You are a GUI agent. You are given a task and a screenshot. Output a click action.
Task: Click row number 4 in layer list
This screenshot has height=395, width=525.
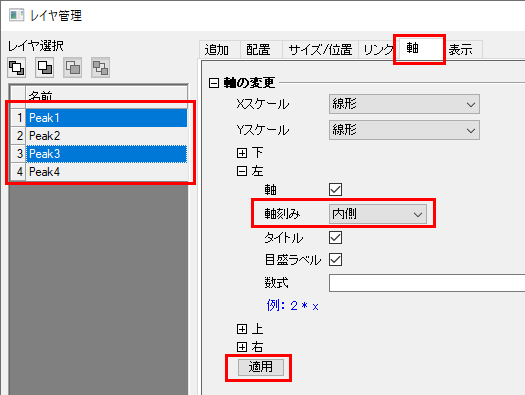pyautogui.click(x=18, y=172)
